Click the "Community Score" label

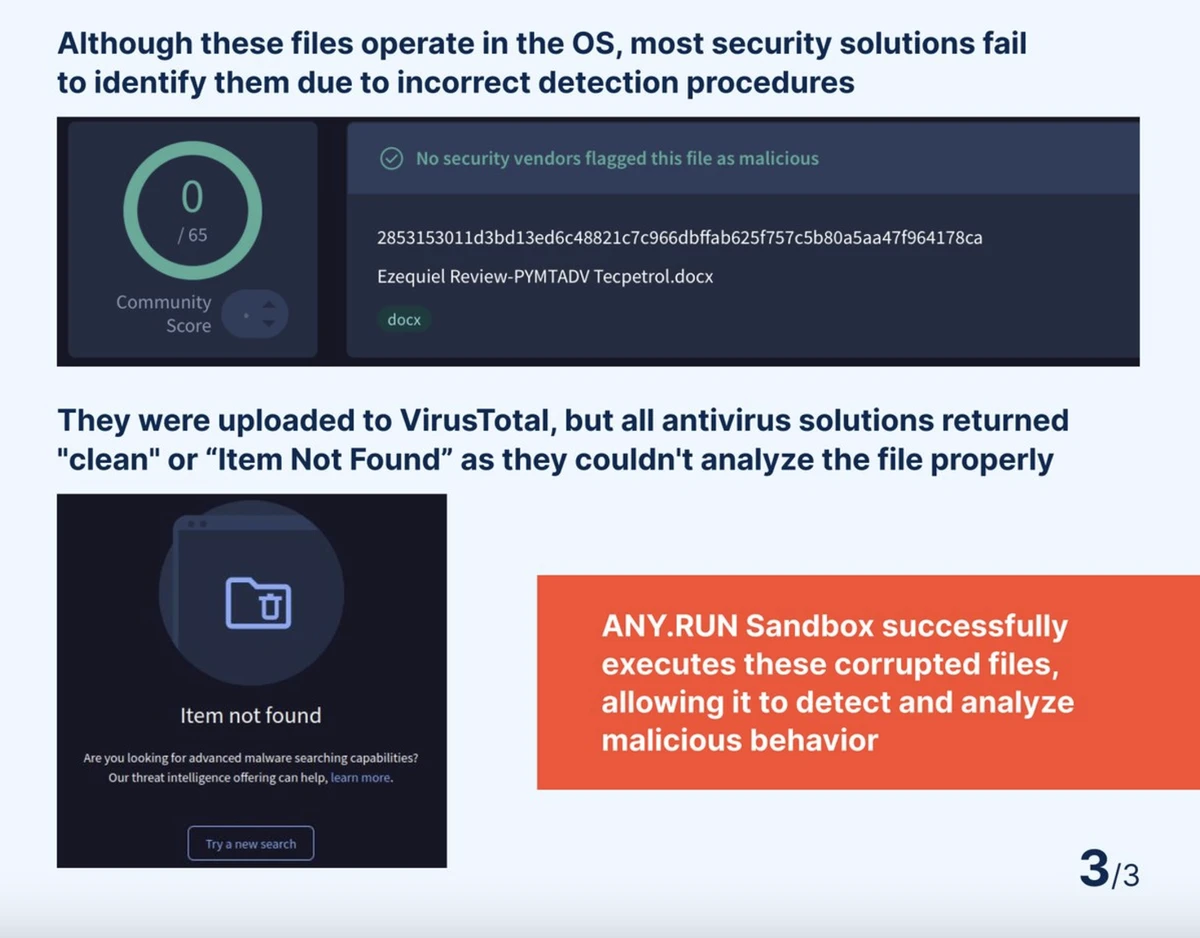click(164, 313)
